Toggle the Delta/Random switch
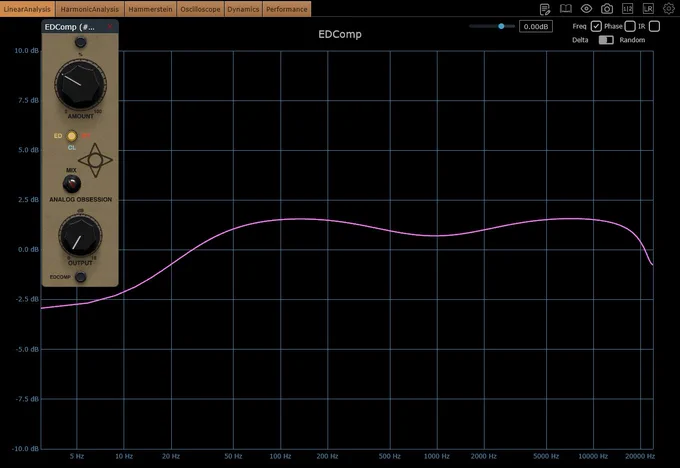This screenshot has height=468, width=680. pos(606,40)
